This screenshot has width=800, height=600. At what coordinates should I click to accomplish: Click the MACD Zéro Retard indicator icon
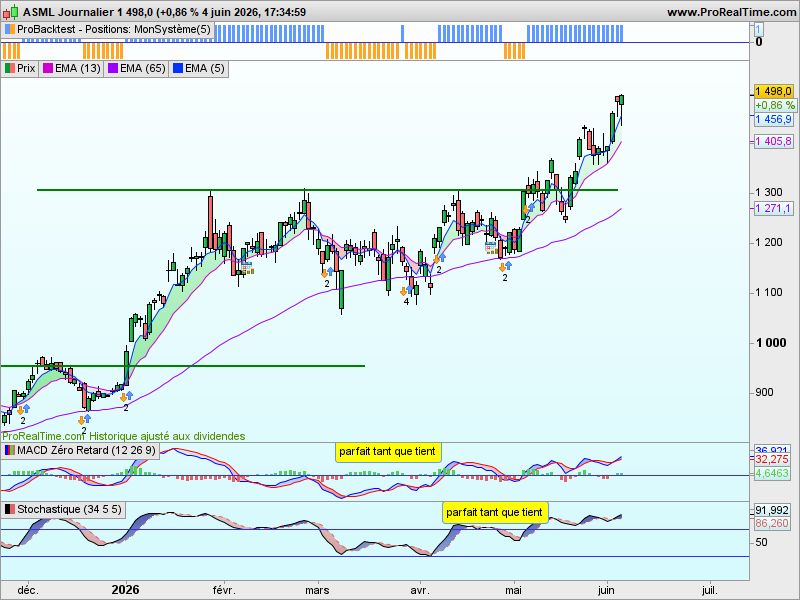[x=9, y=451]
